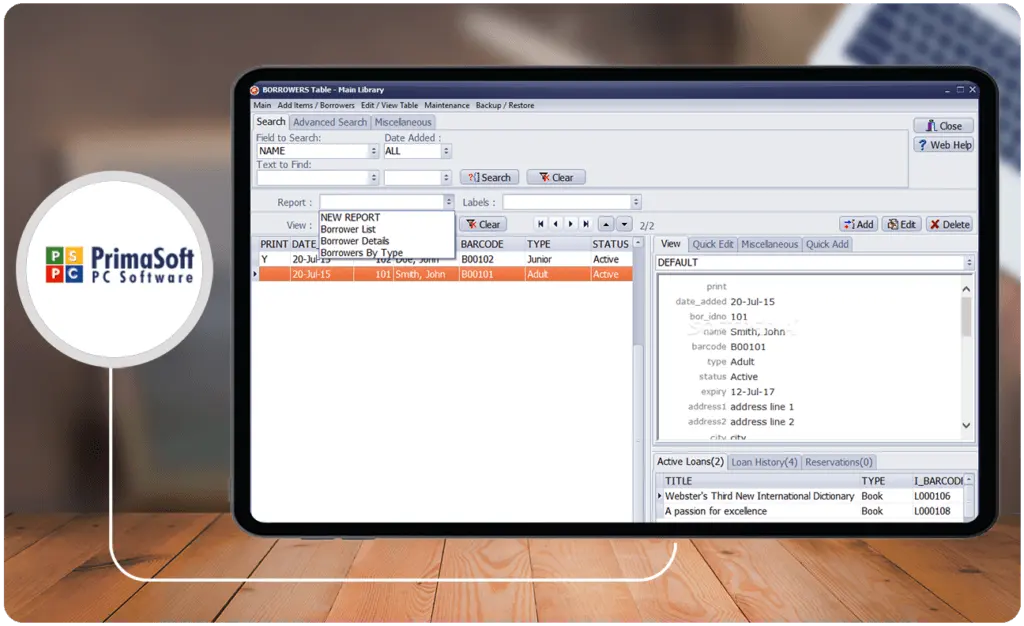The width and height of the screenshot is (1024, 626).
Task: Click the app icon in the title bar
Action: [x=255, y=90]
